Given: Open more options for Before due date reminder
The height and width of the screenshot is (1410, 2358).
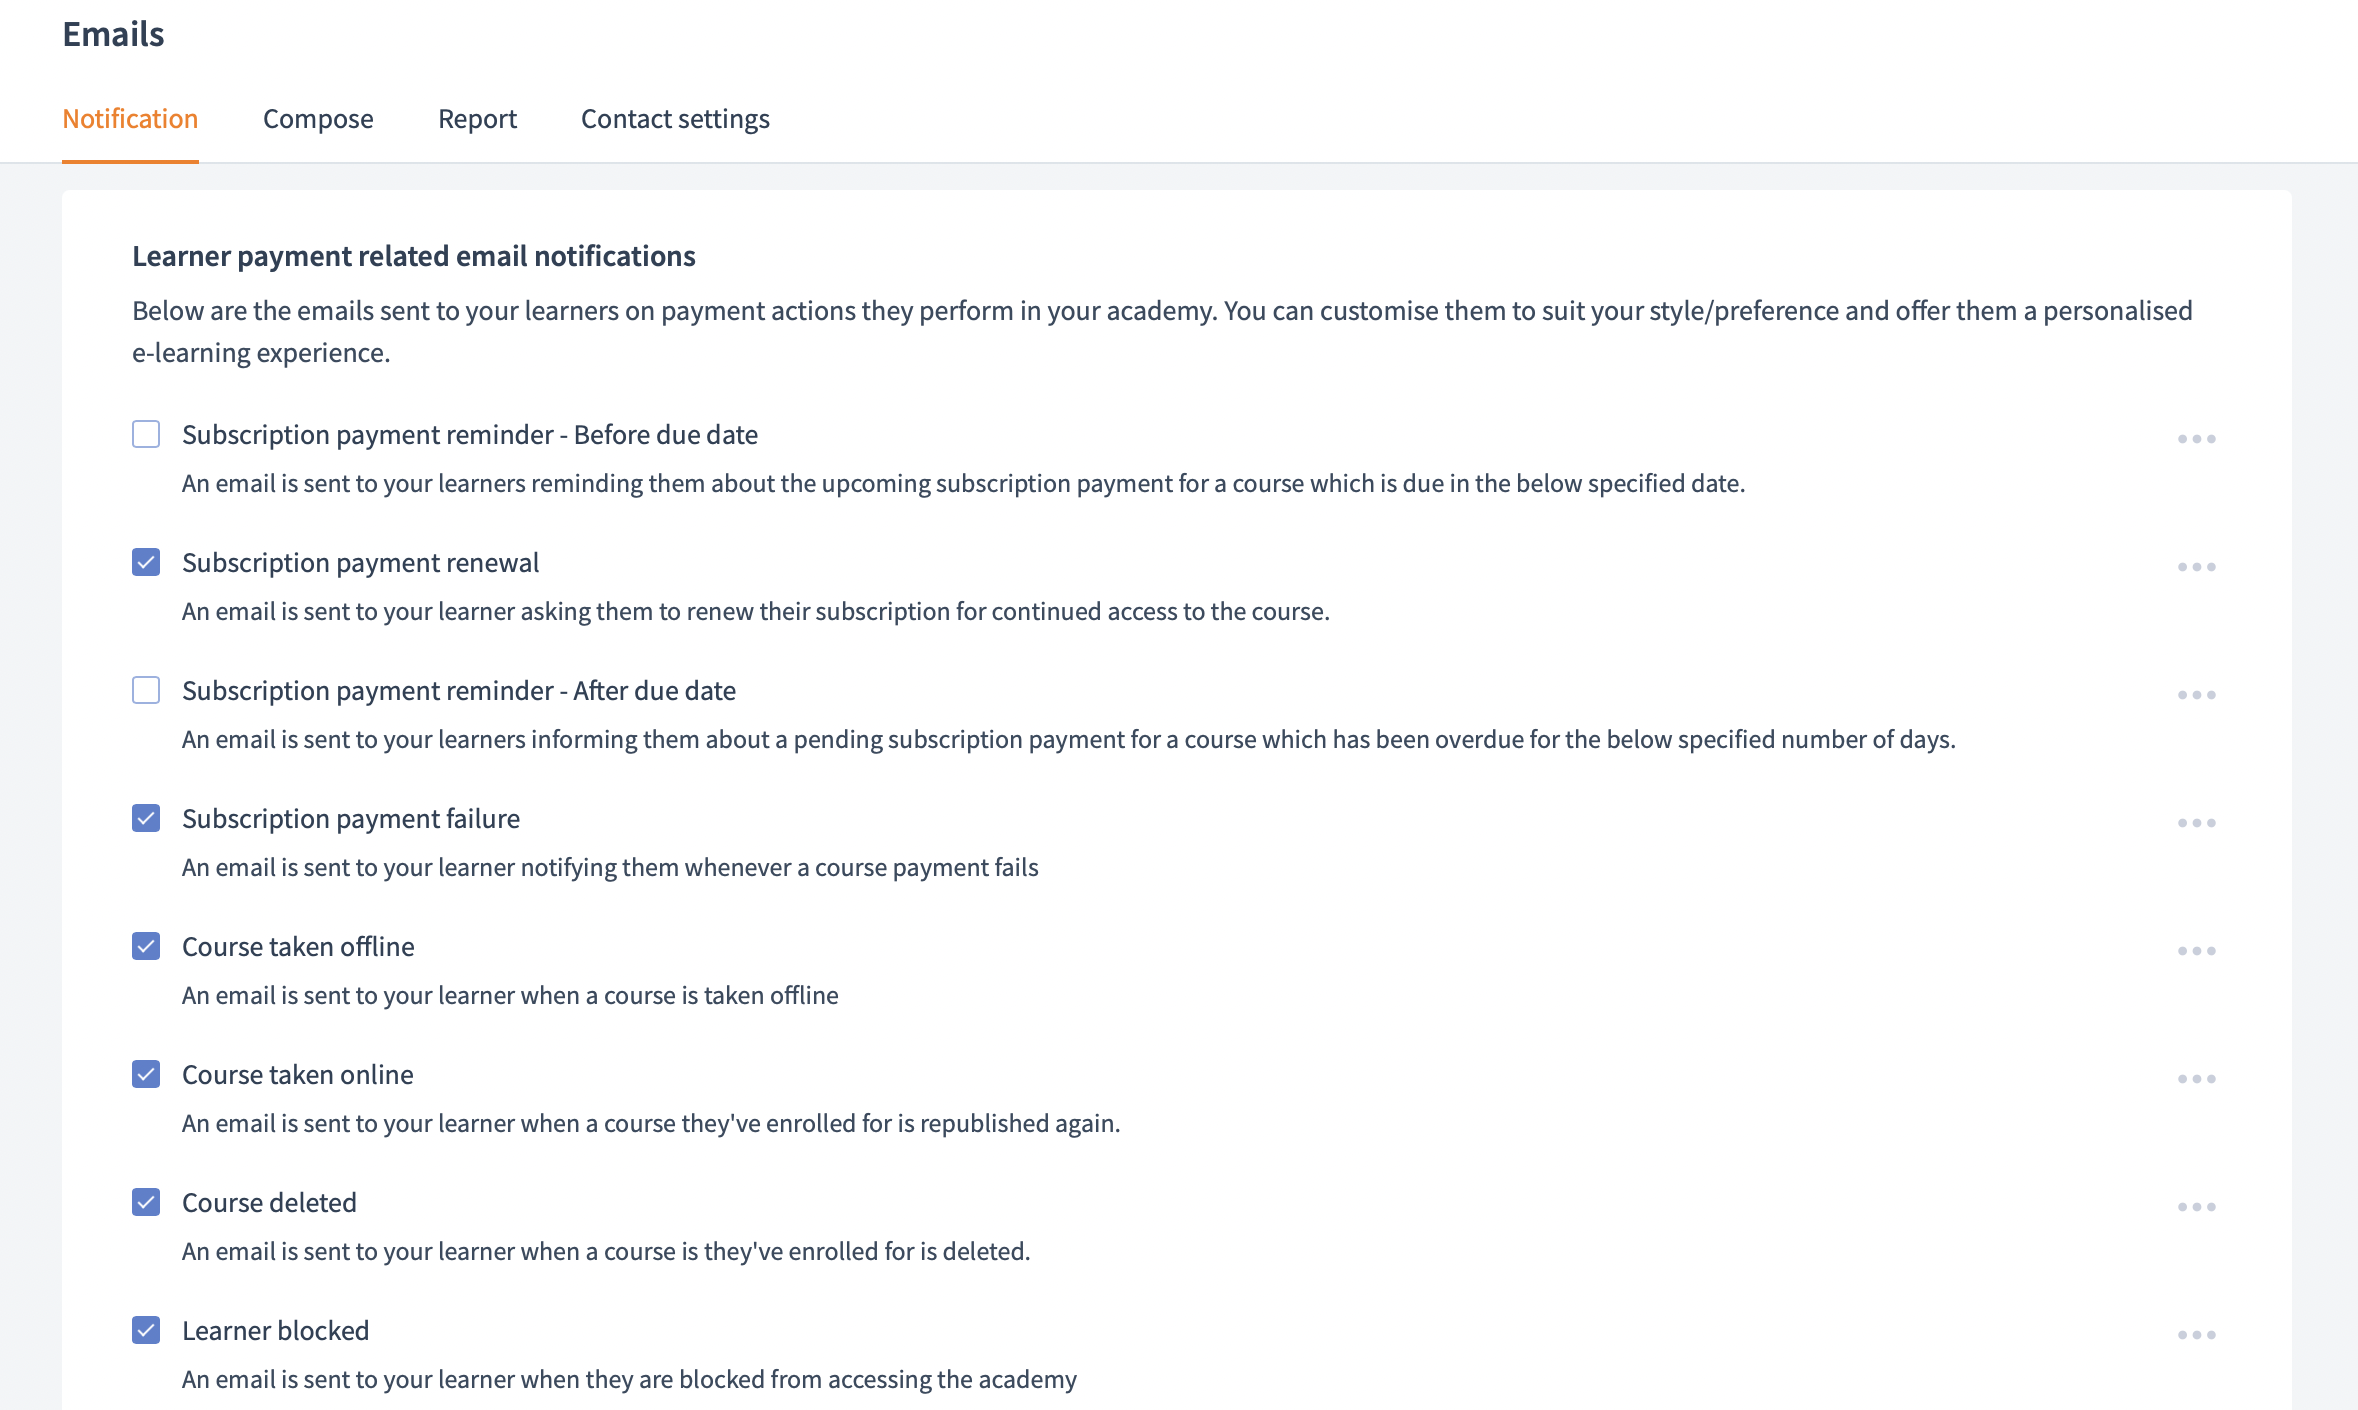Looking at the screenshot, I should pyautogui.click(x=2196, y=439).
